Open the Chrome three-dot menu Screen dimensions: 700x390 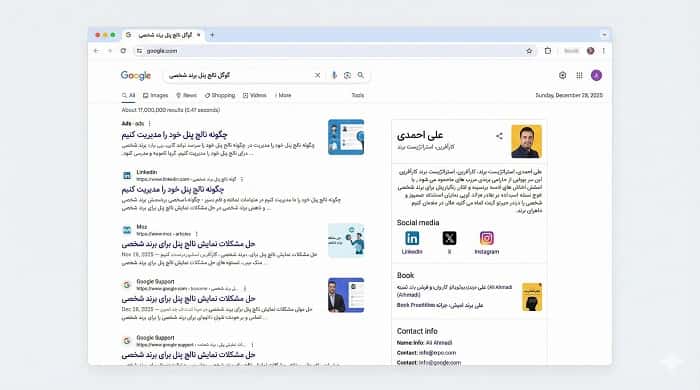[x=604, y=51]
